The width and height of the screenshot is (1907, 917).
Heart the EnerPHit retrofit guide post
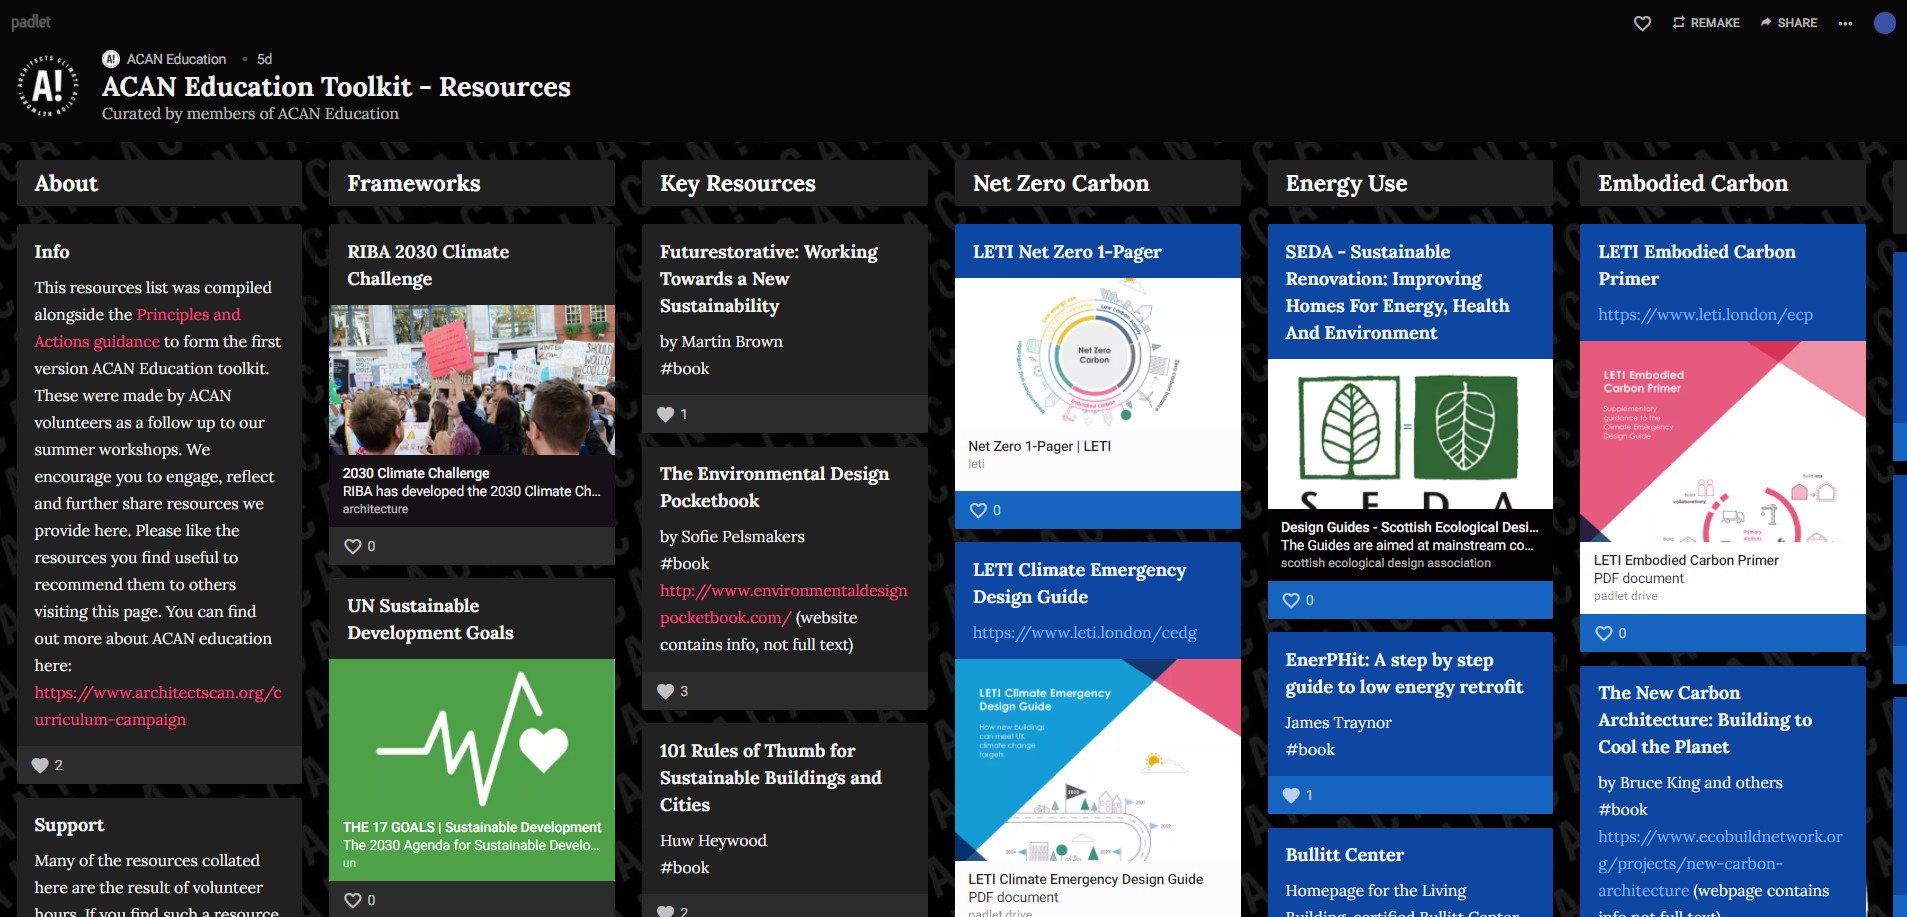pos(1291,795)
